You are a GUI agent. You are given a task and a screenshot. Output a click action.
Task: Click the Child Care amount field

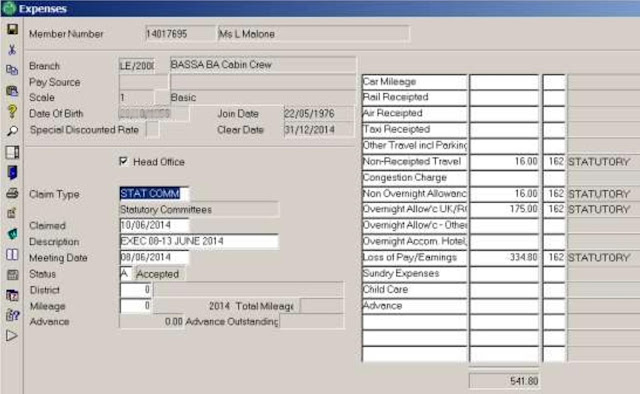504,289
